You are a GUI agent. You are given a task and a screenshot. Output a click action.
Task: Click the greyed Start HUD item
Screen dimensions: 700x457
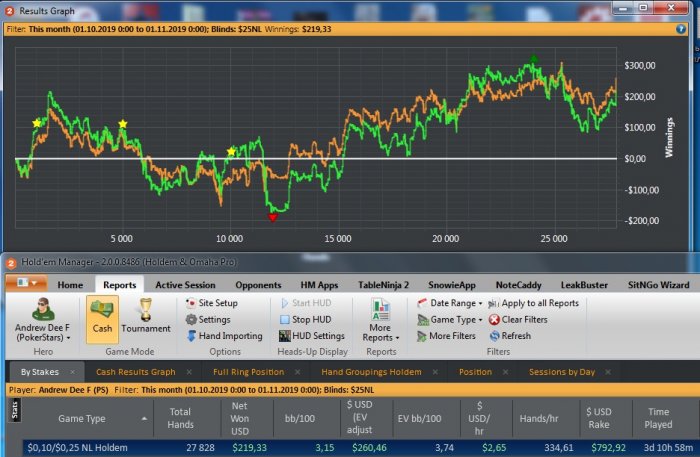(306, 303)
